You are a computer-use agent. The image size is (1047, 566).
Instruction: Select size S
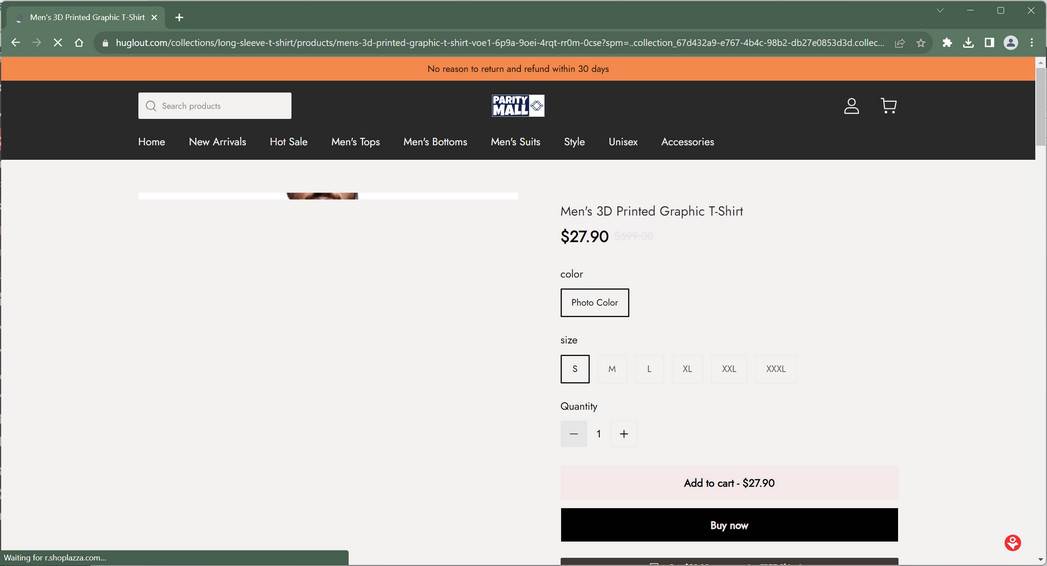click(x=575, y=369)
